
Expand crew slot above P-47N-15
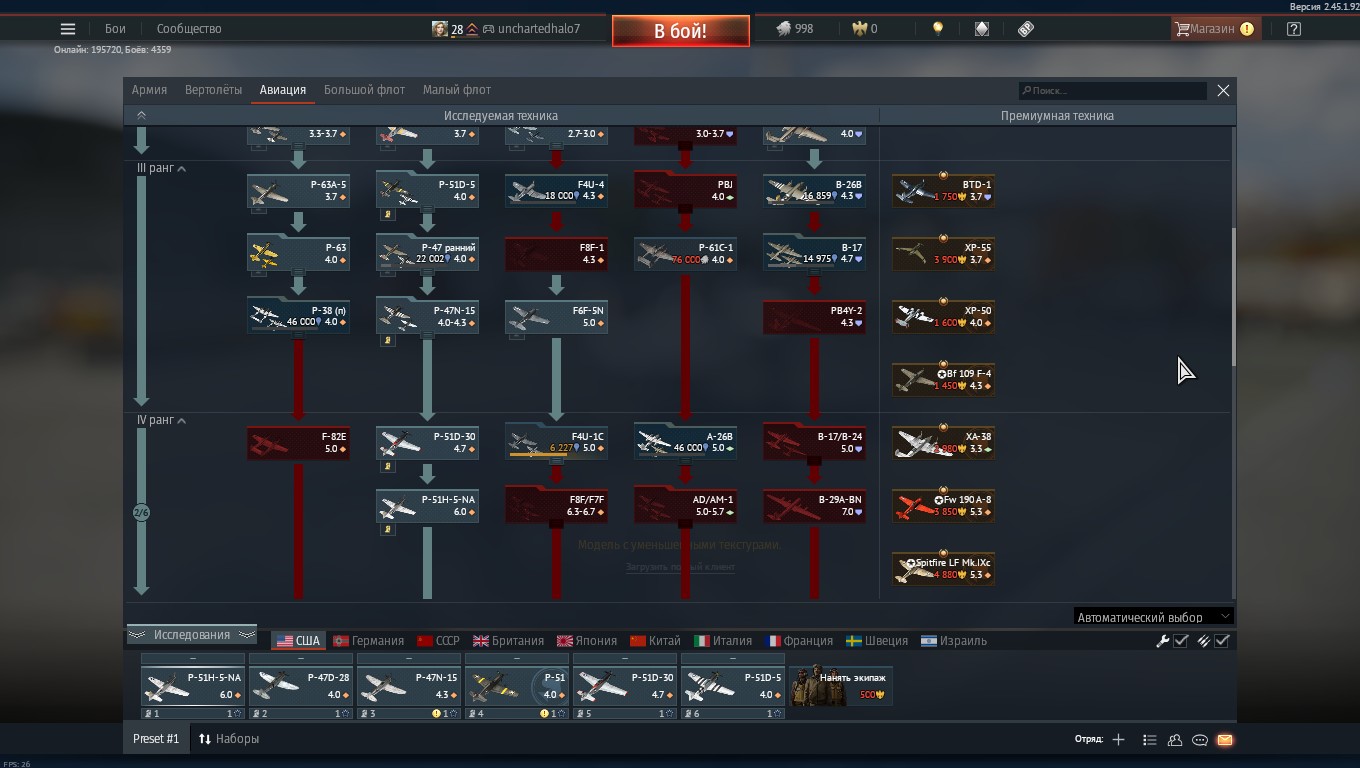click(x=408, y=659)
